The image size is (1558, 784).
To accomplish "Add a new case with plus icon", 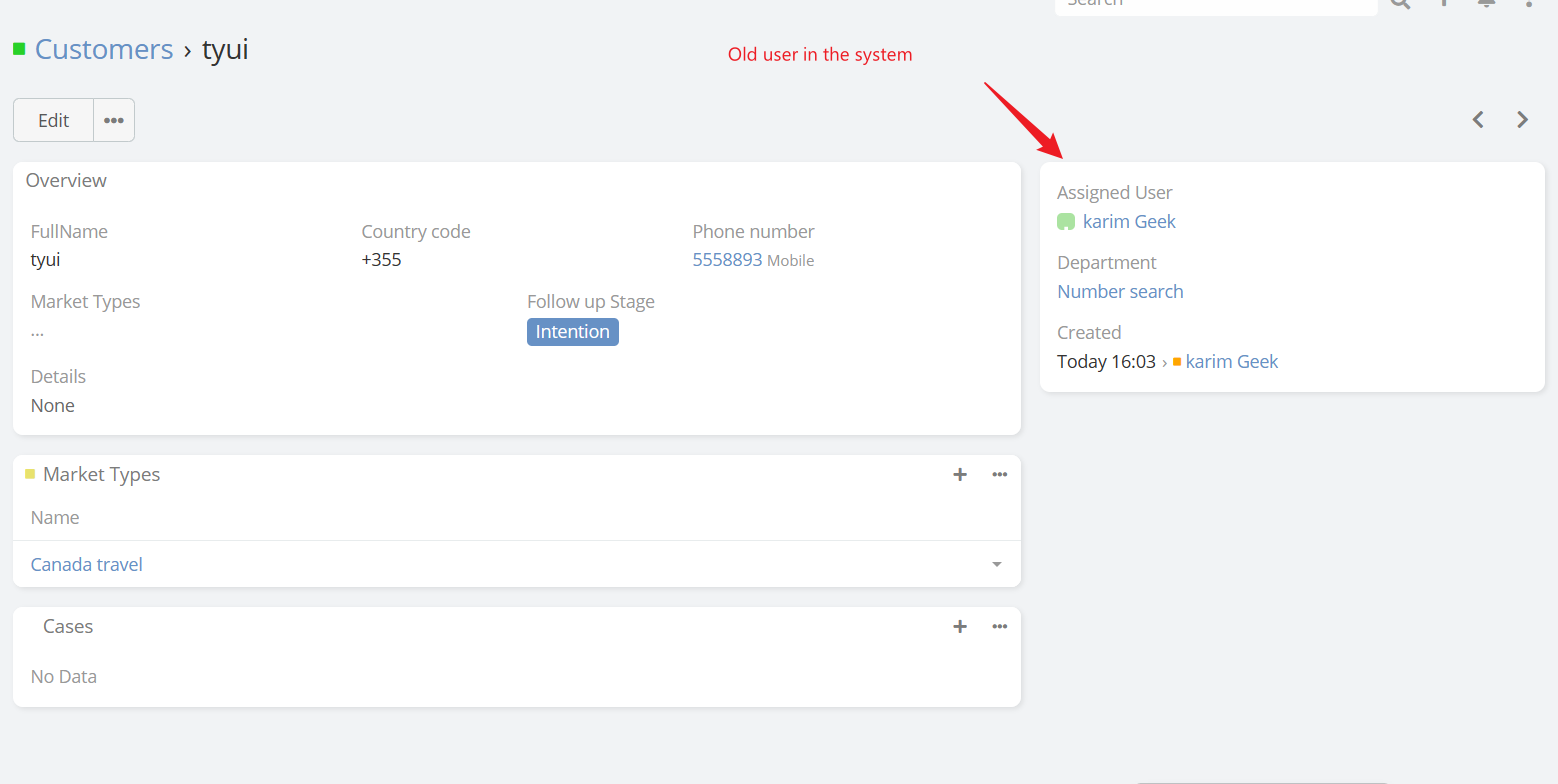I will click(960, 626).
